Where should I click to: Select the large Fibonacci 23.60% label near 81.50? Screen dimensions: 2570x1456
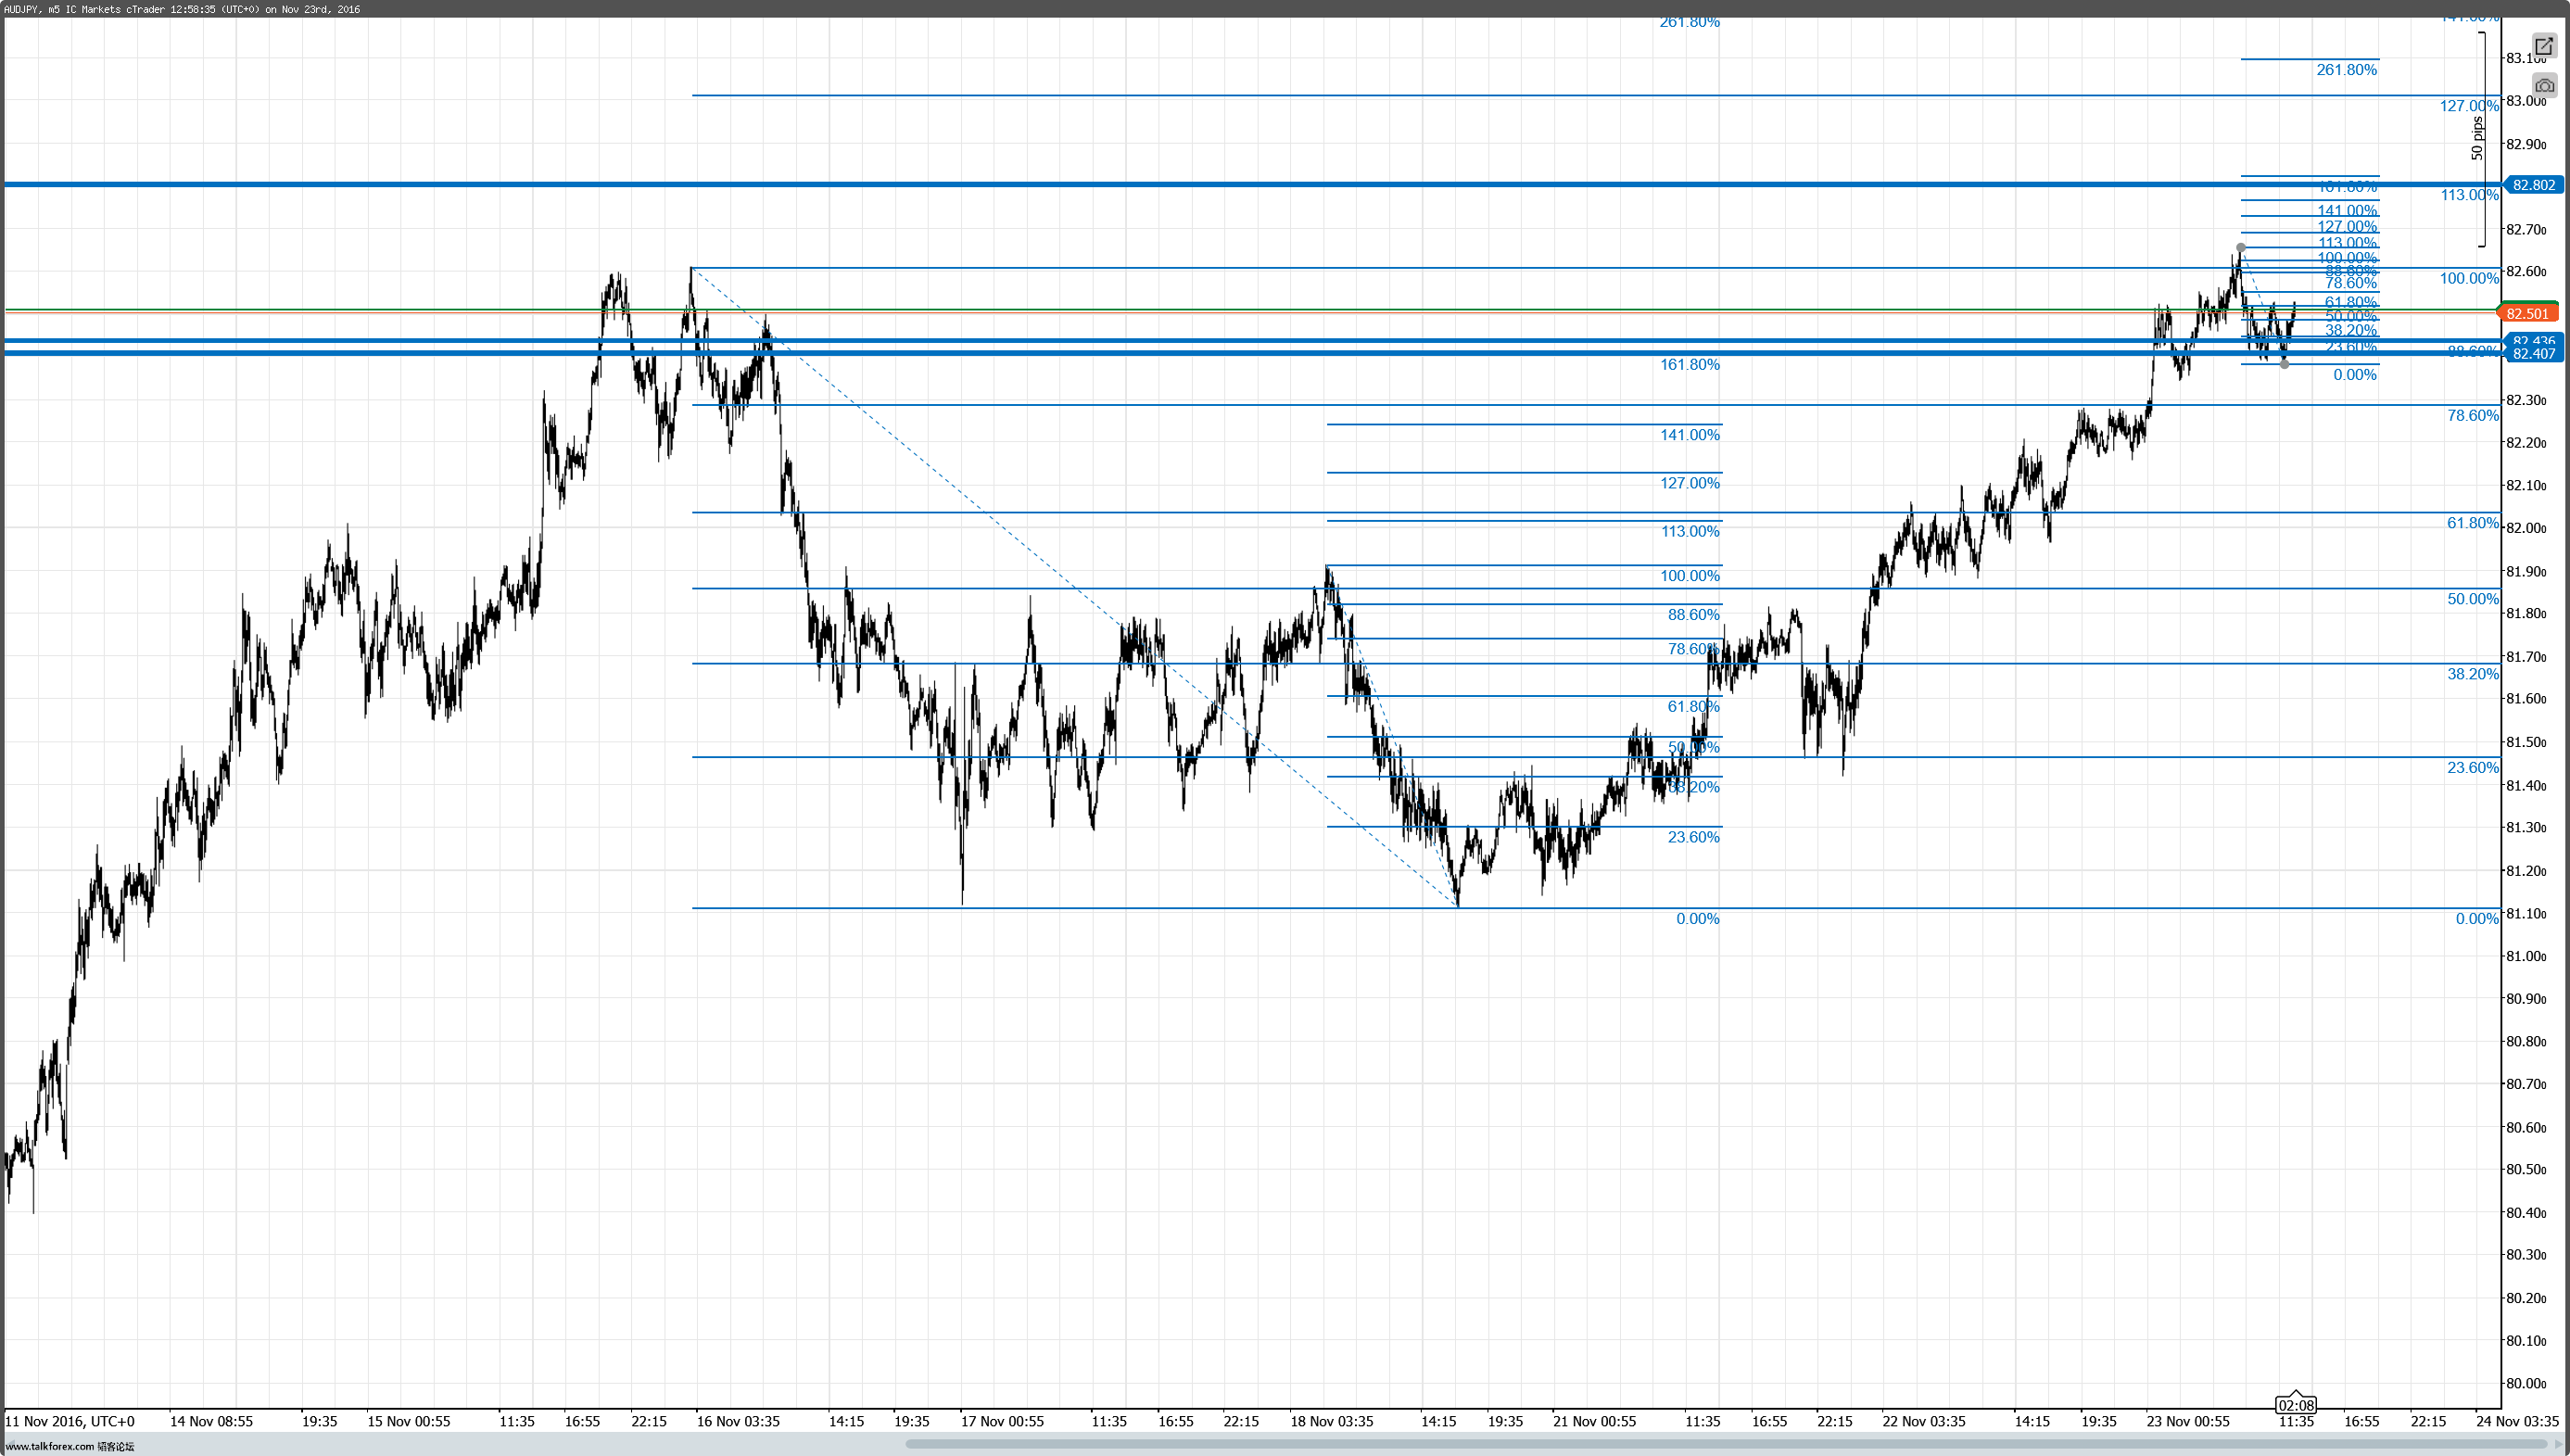pos(2472,768)
